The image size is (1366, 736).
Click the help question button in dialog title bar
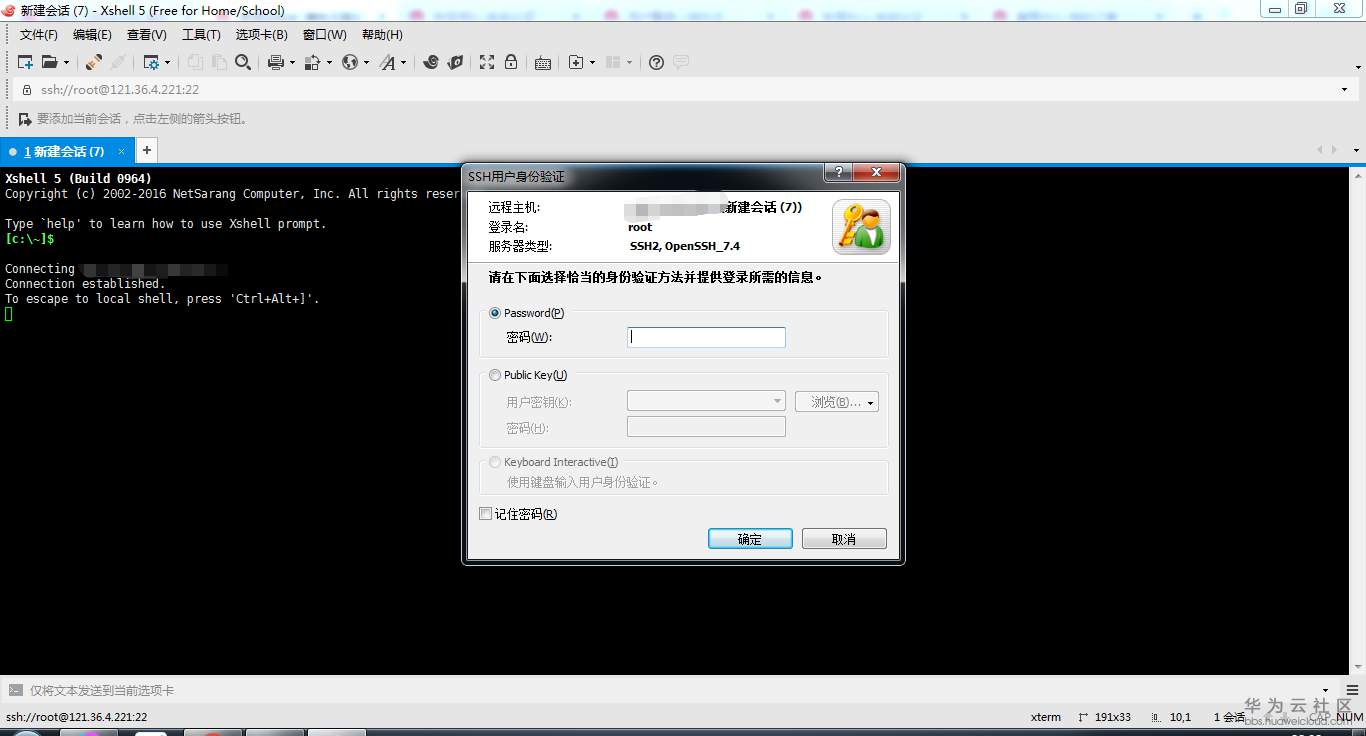point(838,172)
